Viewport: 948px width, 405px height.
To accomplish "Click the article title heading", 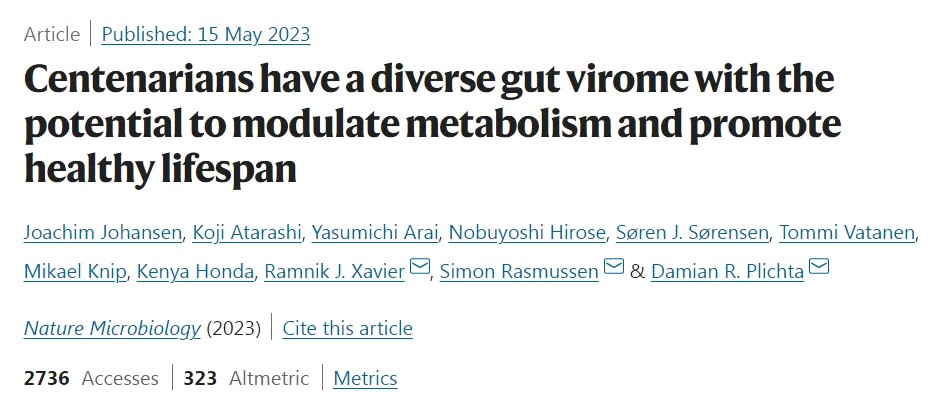I will pyautogui.click(x=432, y=124).
